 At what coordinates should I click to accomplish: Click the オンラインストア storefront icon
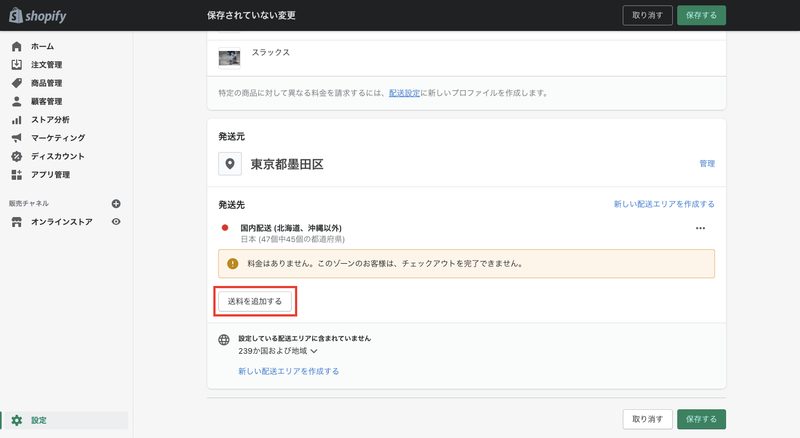17,222
